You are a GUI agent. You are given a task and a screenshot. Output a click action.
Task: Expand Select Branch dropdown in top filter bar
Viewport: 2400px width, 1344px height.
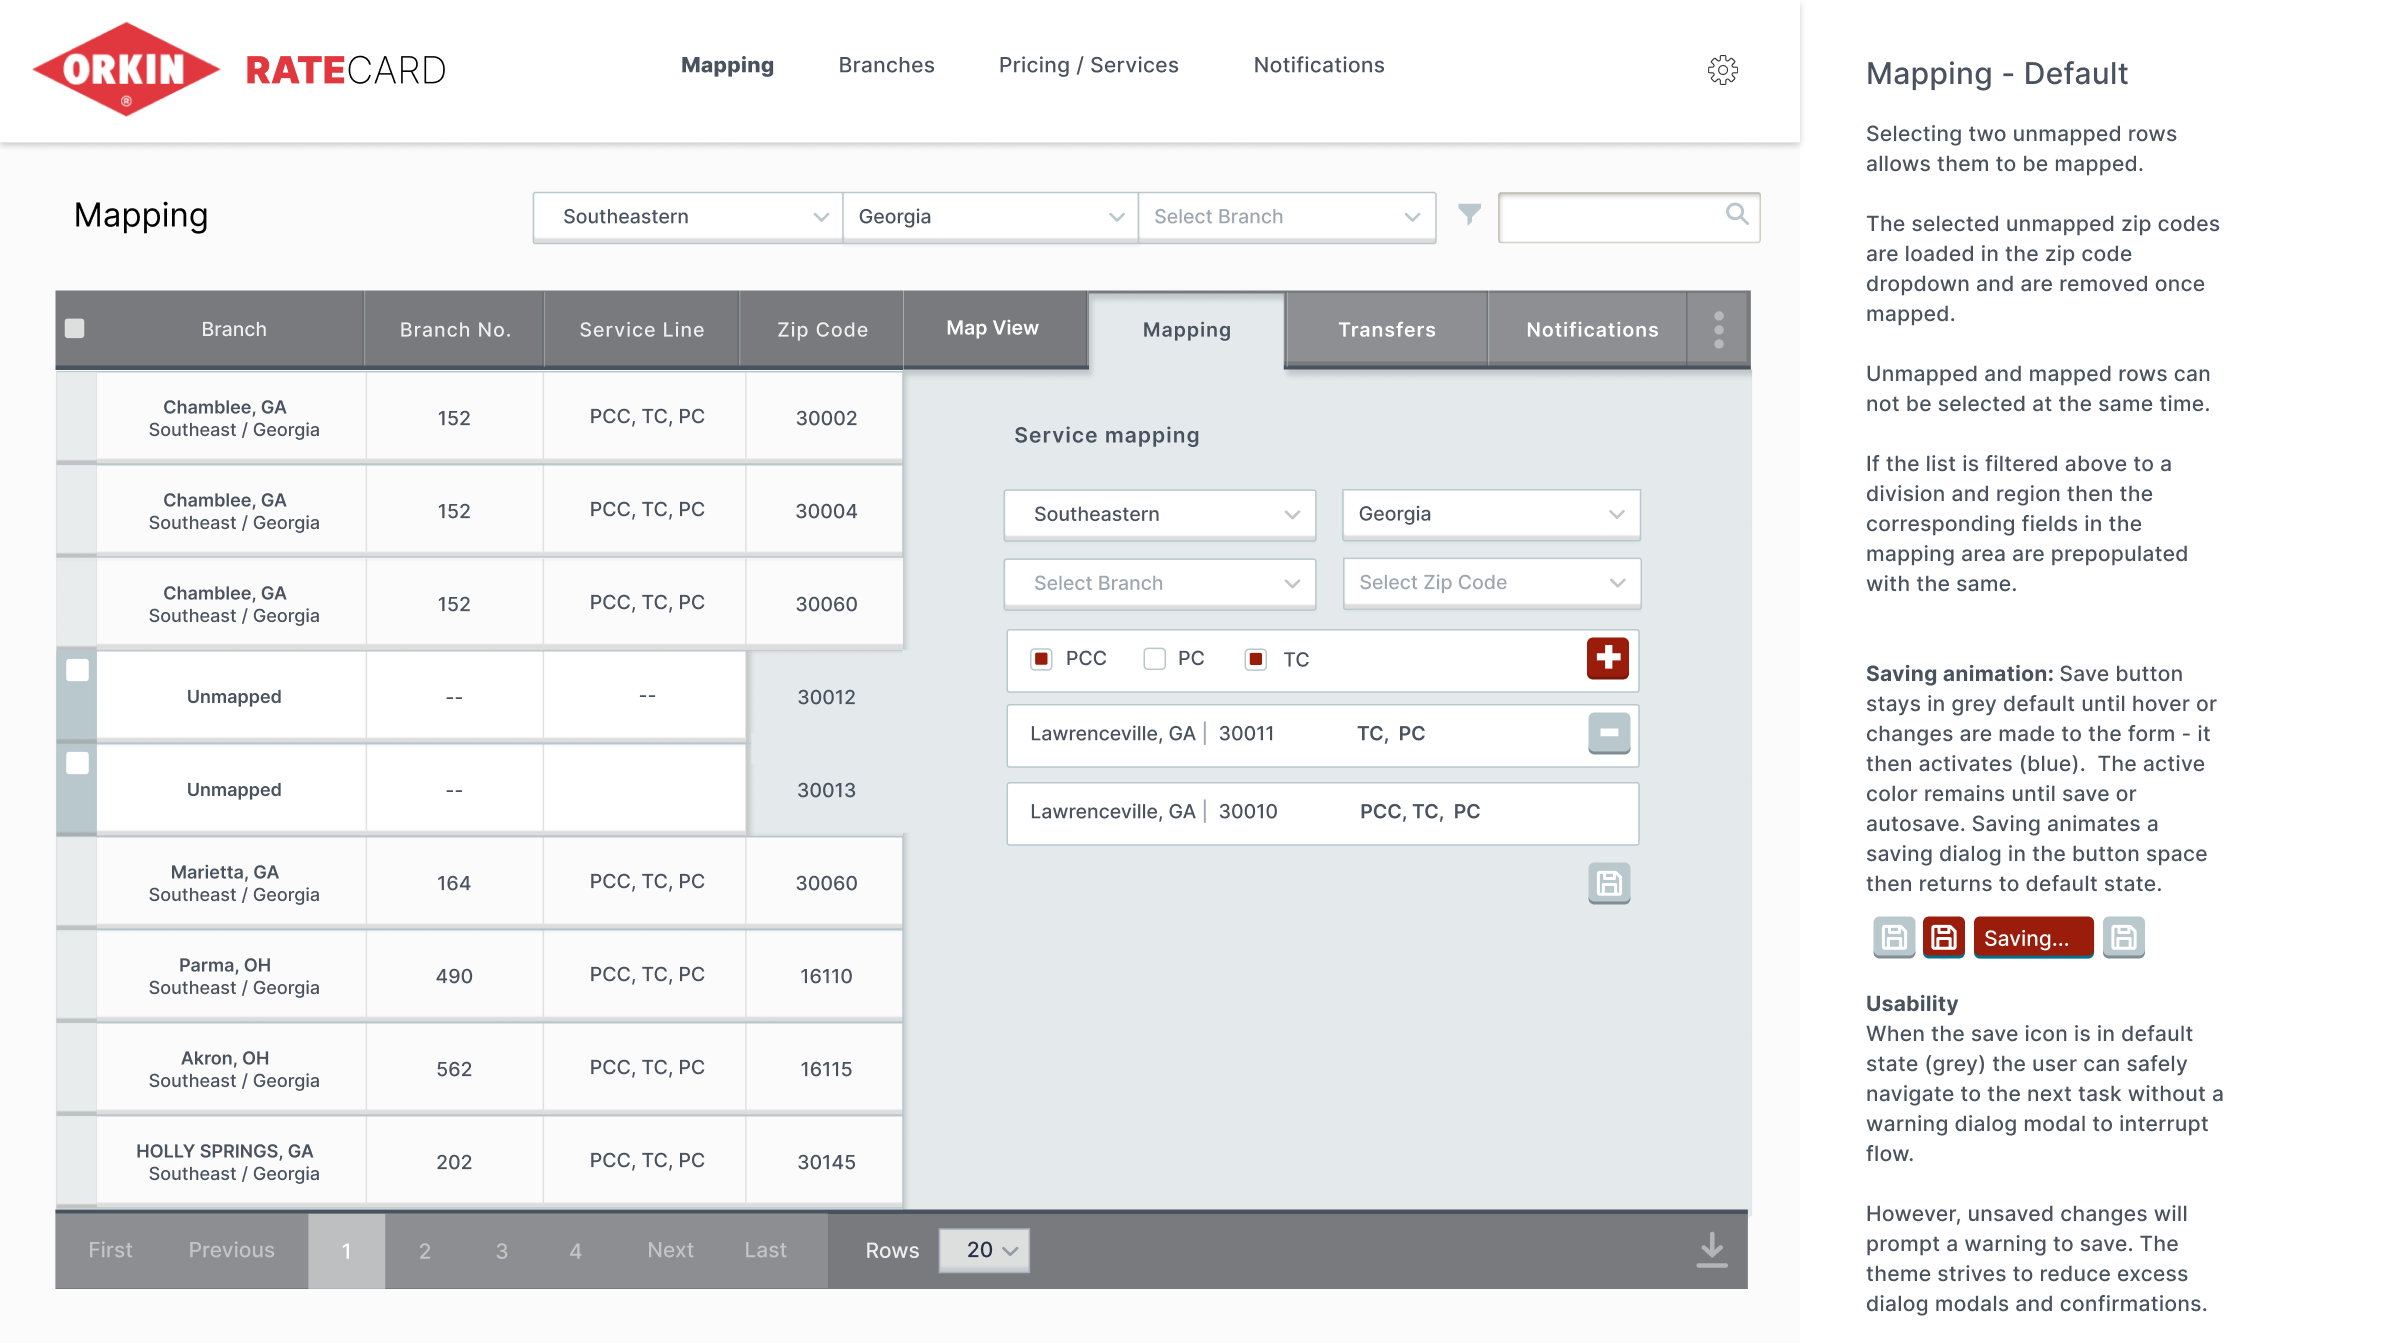coord(1286,217)
